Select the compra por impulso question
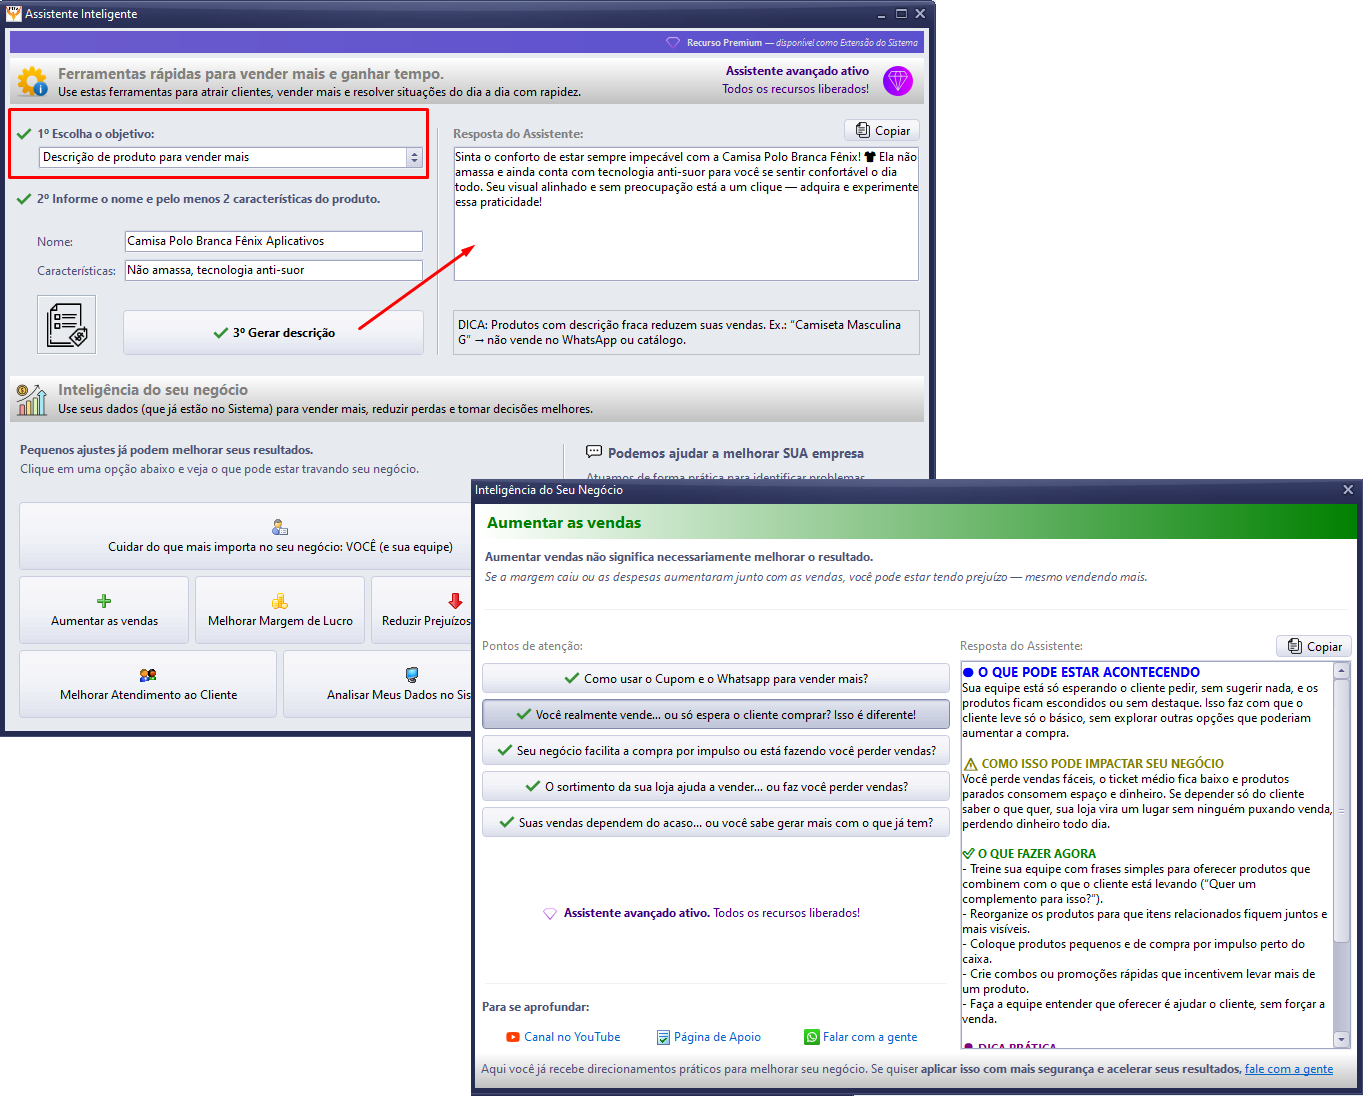This screenshot has width=1363, height=1096. click(715, 750)
